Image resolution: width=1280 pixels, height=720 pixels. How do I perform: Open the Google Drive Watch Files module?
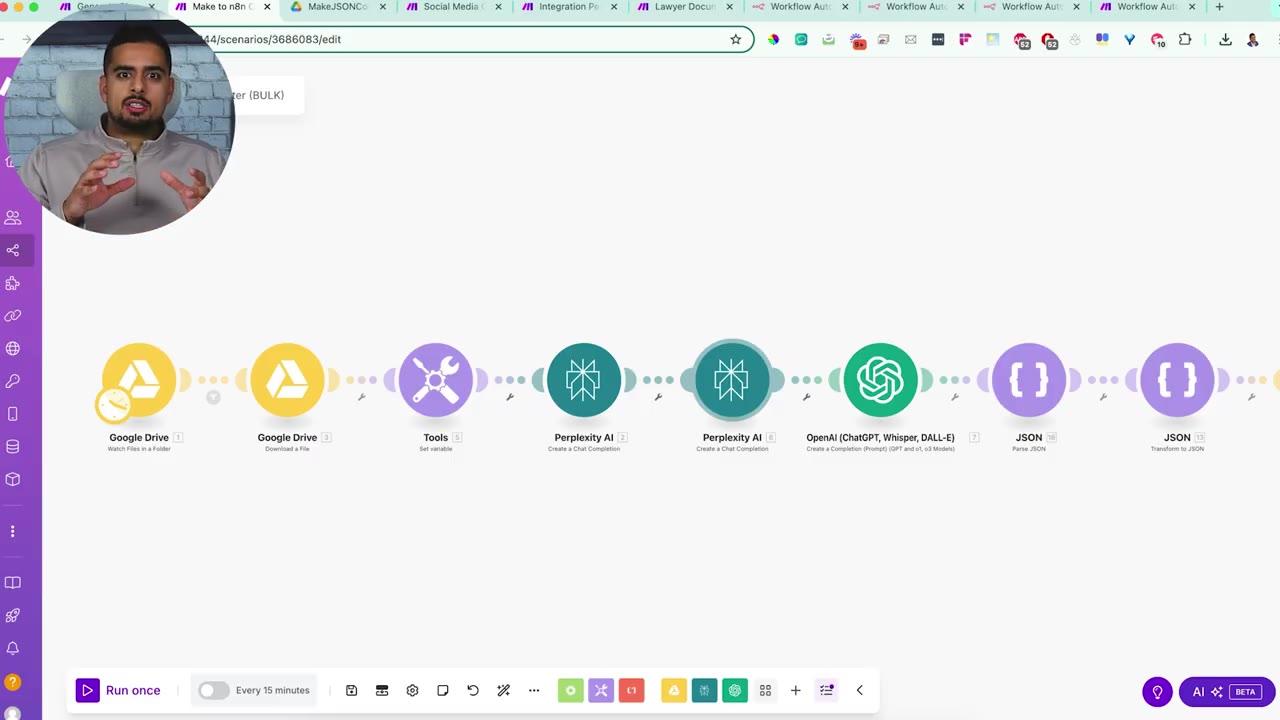(139, 380)
